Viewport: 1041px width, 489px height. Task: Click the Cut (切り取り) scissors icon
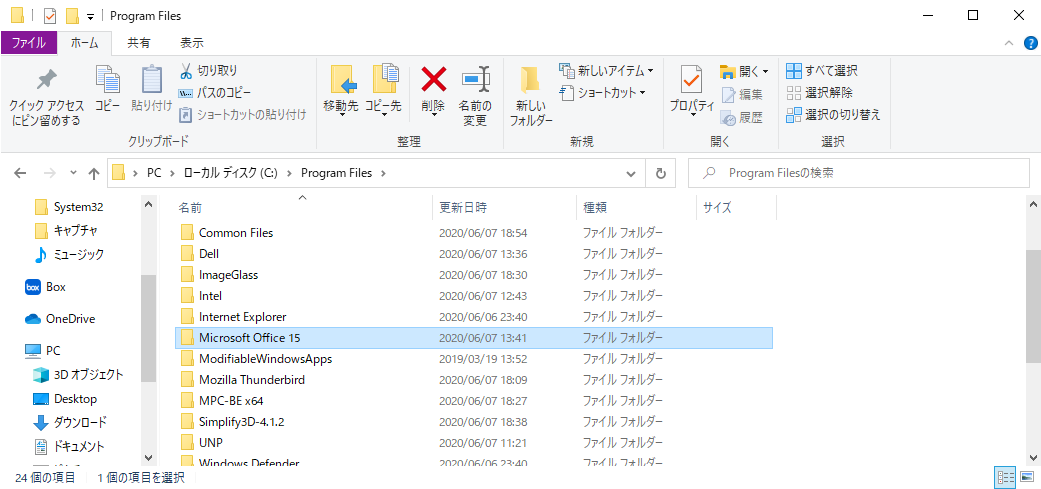click(x=186, y=70)
